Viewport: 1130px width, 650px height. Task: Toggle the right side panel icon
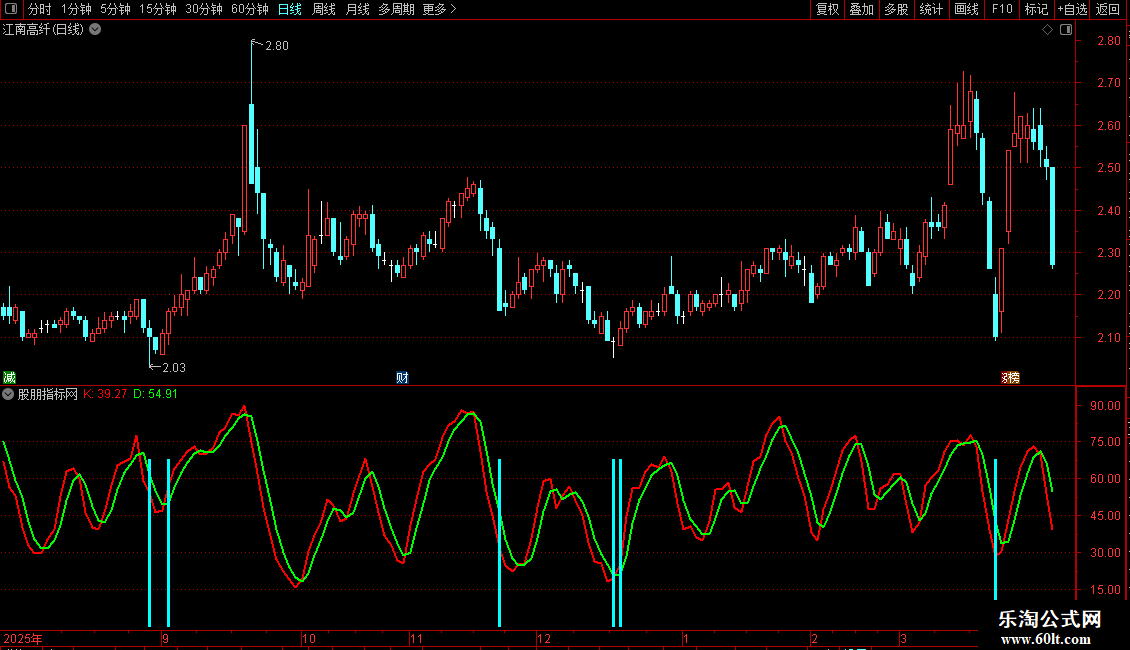click(1066, 30)
